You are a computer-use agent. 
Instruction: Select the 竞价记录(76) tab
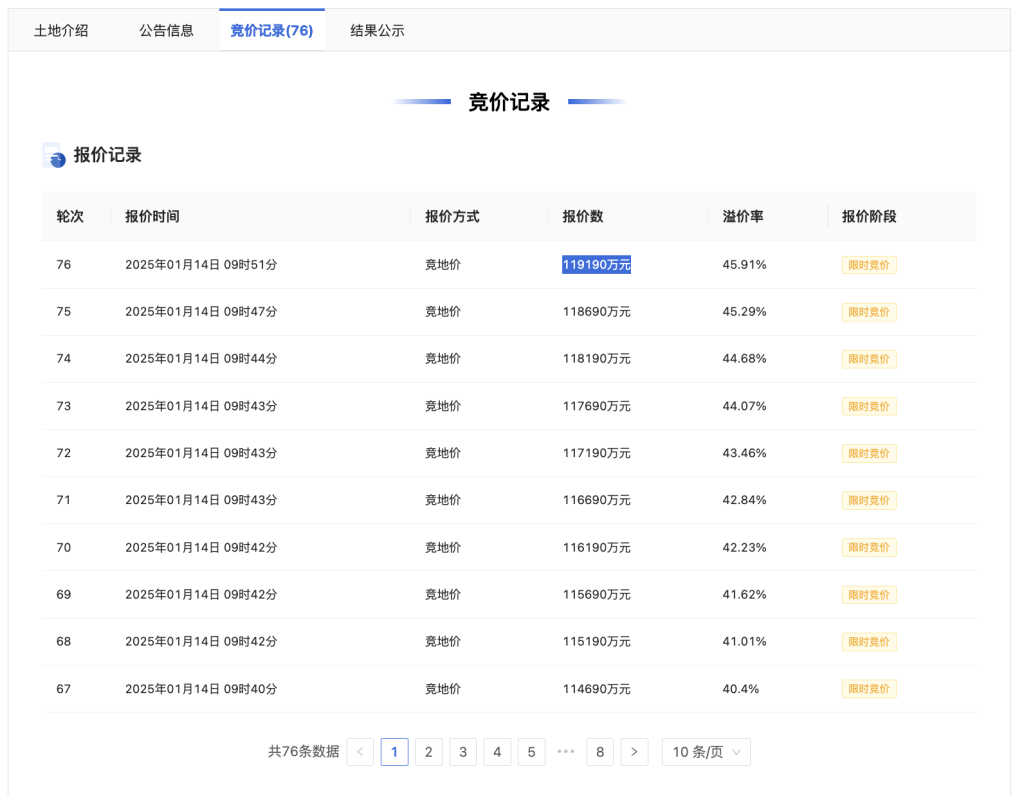pos(271,30)
